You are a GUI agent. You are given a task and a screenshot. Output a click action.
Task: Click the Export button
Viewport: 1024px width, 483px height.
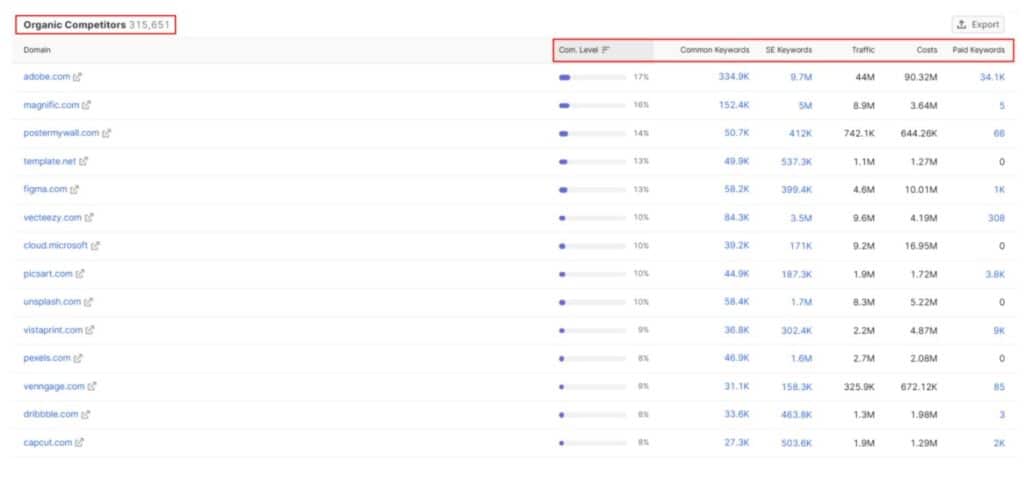pyautogui.click(x=978, y=25)
